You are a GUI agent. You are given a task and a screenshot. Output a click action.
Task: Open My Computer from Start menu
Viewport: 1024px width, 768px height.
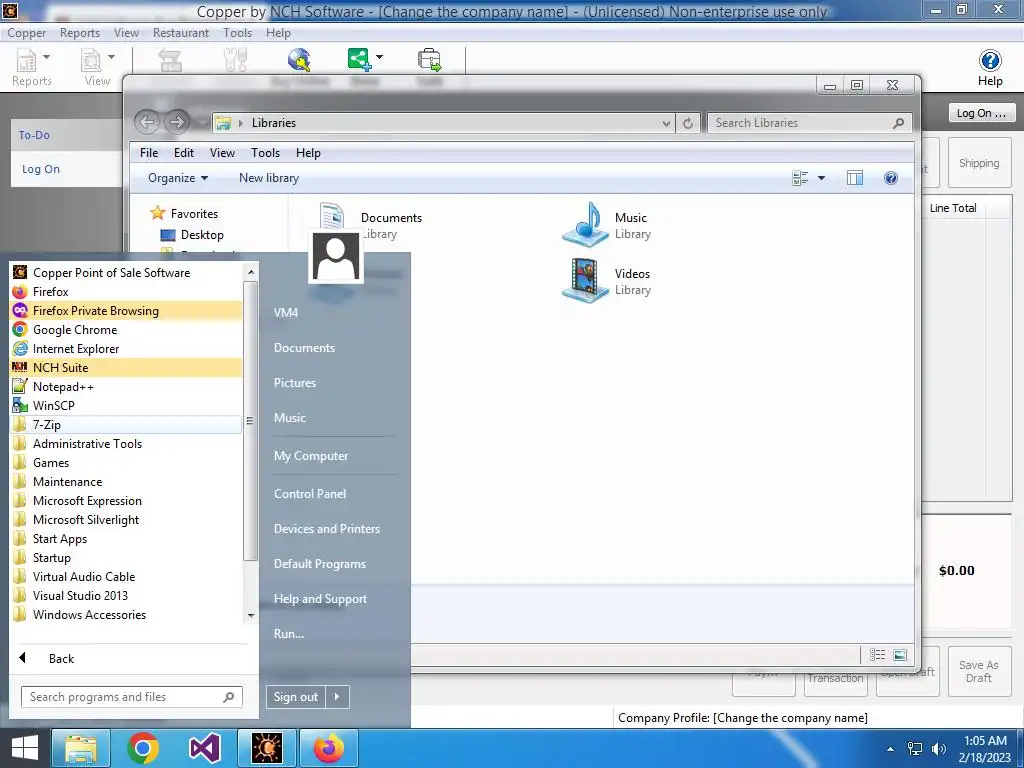[311, 455]
